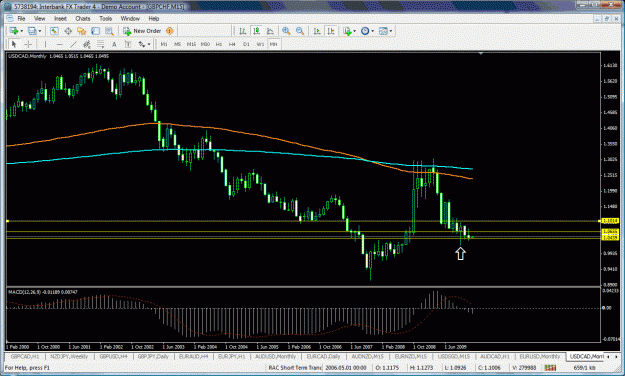The width and height of the screenshot is (625, 376).
Task: Zoom out of the chart
Action: [300, 31]
